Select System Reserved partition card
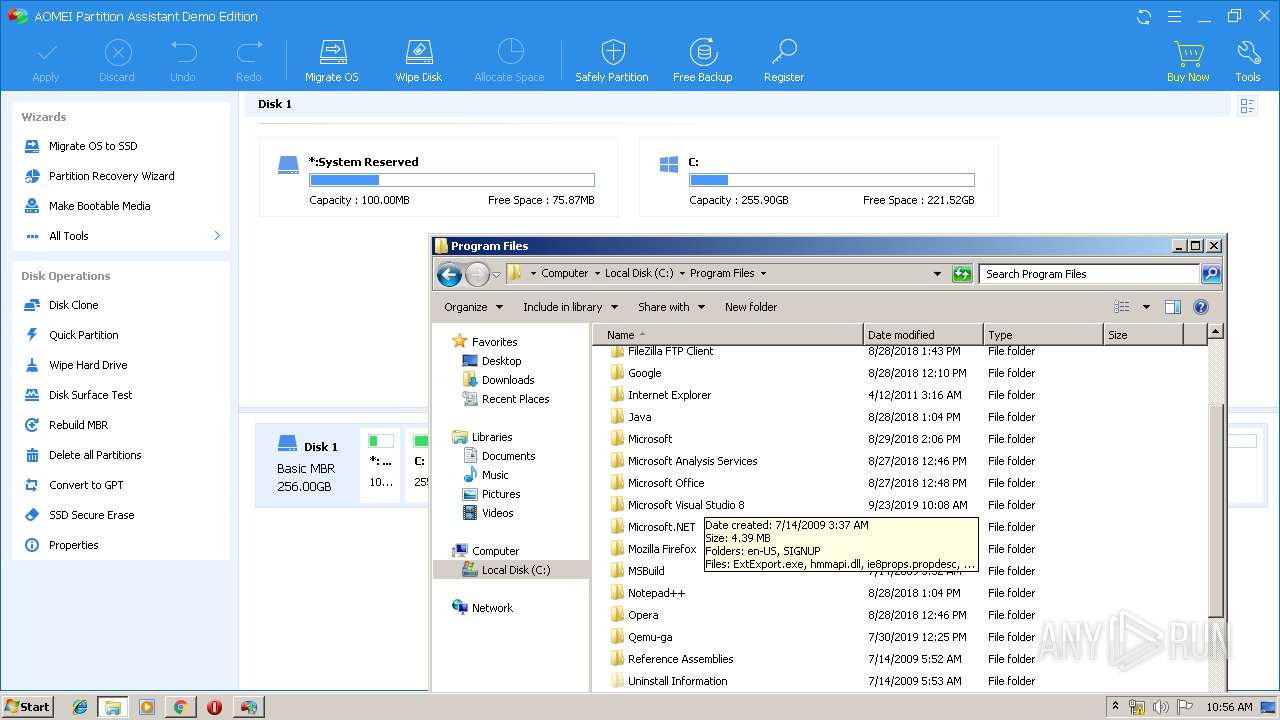 coord(438,177)
